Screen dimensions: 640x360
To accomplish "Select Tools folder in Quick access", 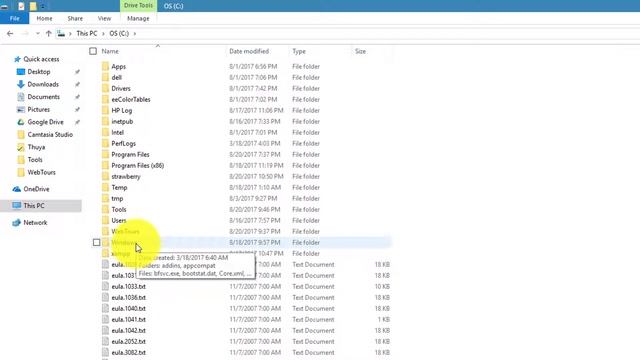I will [x=35, y=160].
